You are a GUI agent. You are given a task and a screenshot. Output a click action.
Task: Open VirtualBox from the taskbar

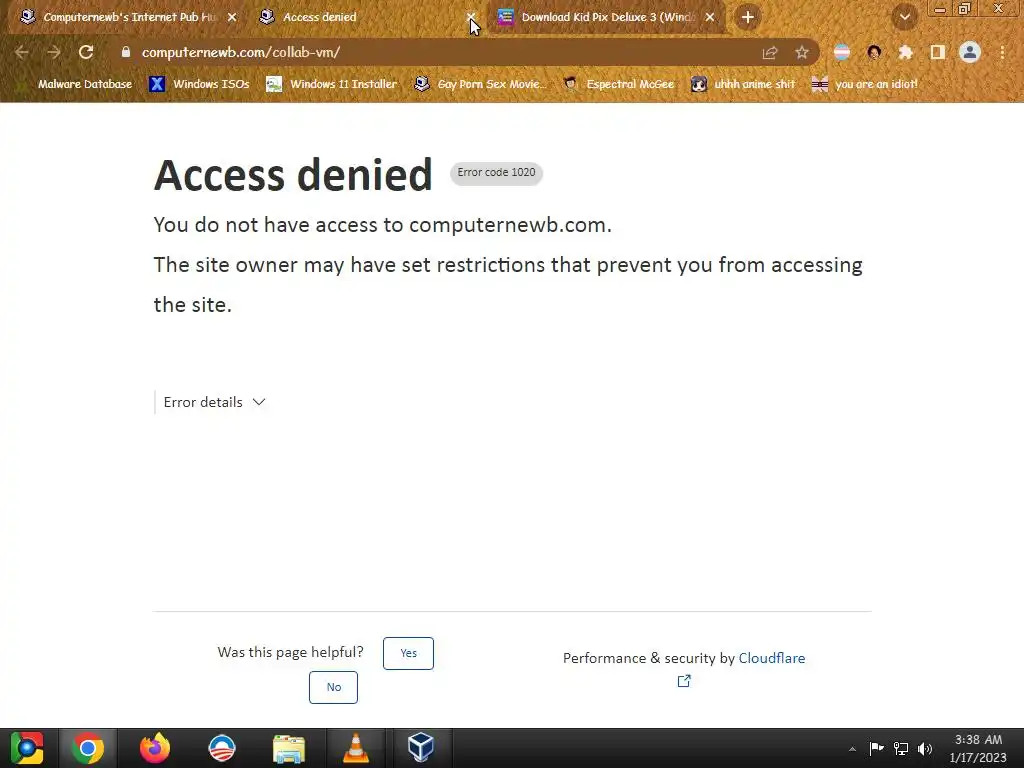coord(420,748)
